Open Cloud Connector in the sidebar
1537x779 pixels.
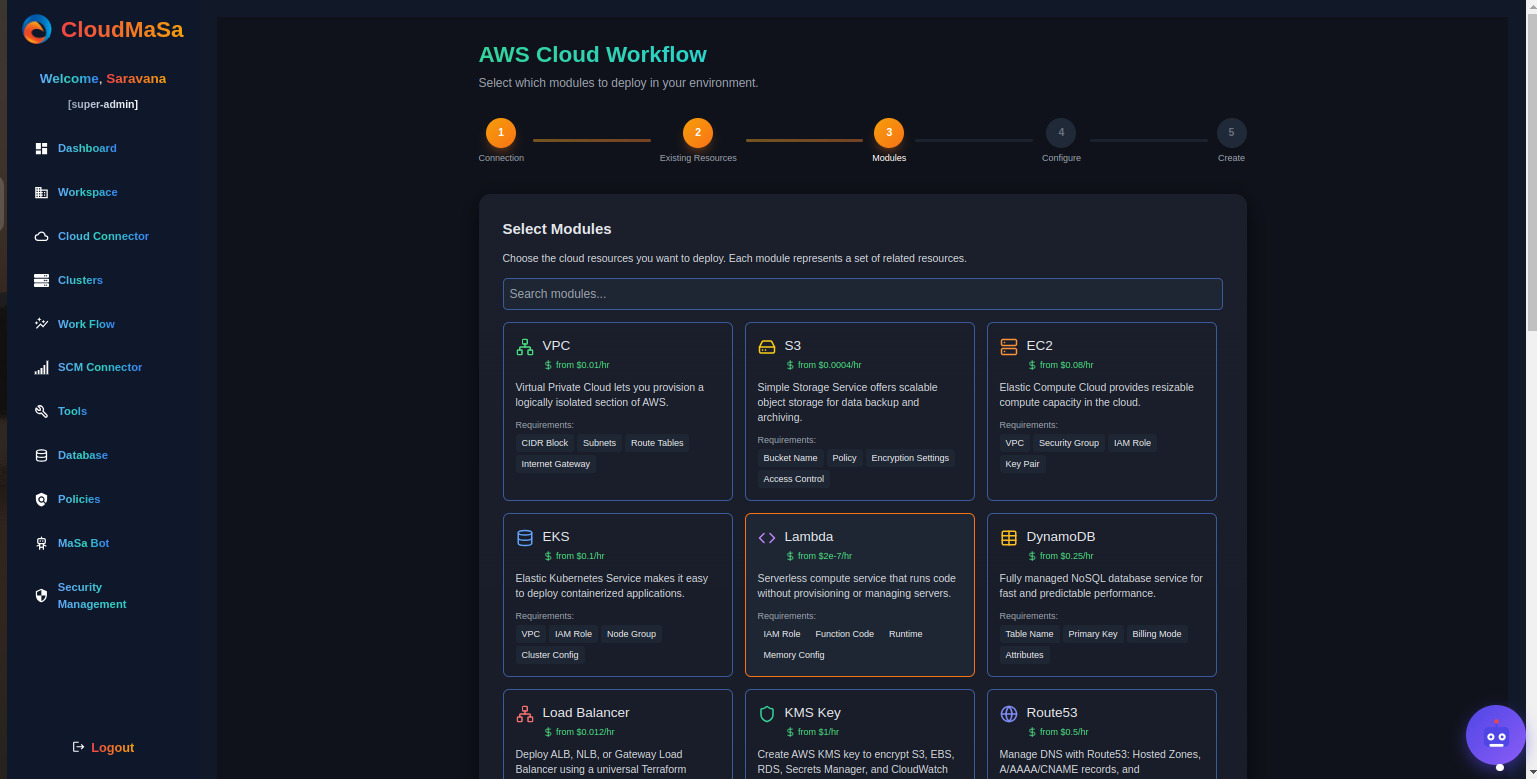(x=103, y=236)
